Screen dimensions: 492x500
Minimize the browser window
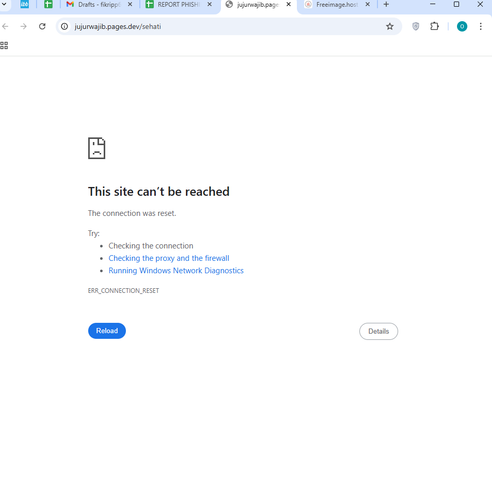point(433,4)
